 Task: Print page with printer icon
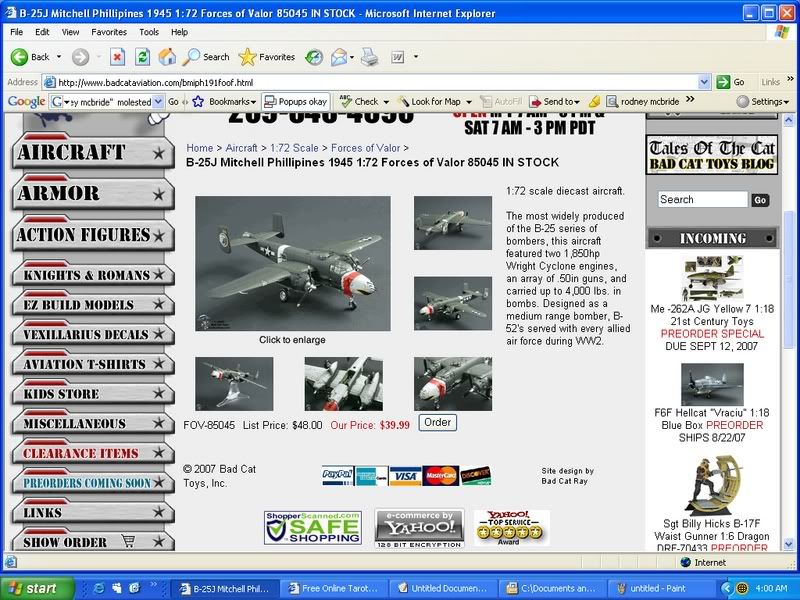[369, 57]
